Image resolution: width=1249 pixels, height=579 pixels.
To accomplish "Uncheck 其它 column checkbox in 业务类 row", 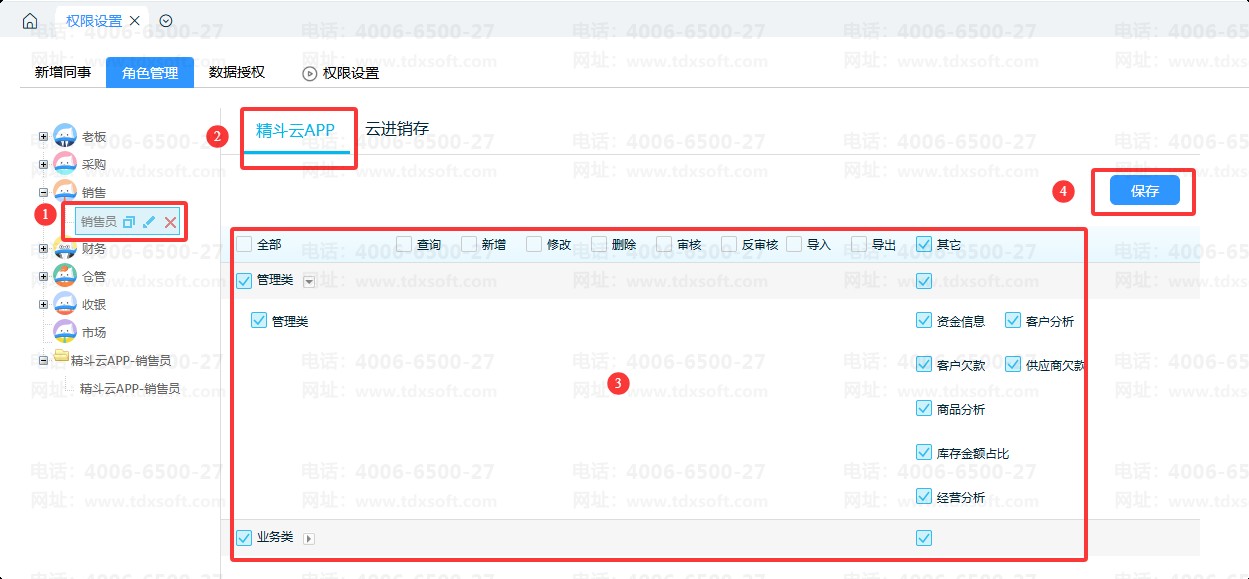I will pyautogui.click(x=924, y=538).
